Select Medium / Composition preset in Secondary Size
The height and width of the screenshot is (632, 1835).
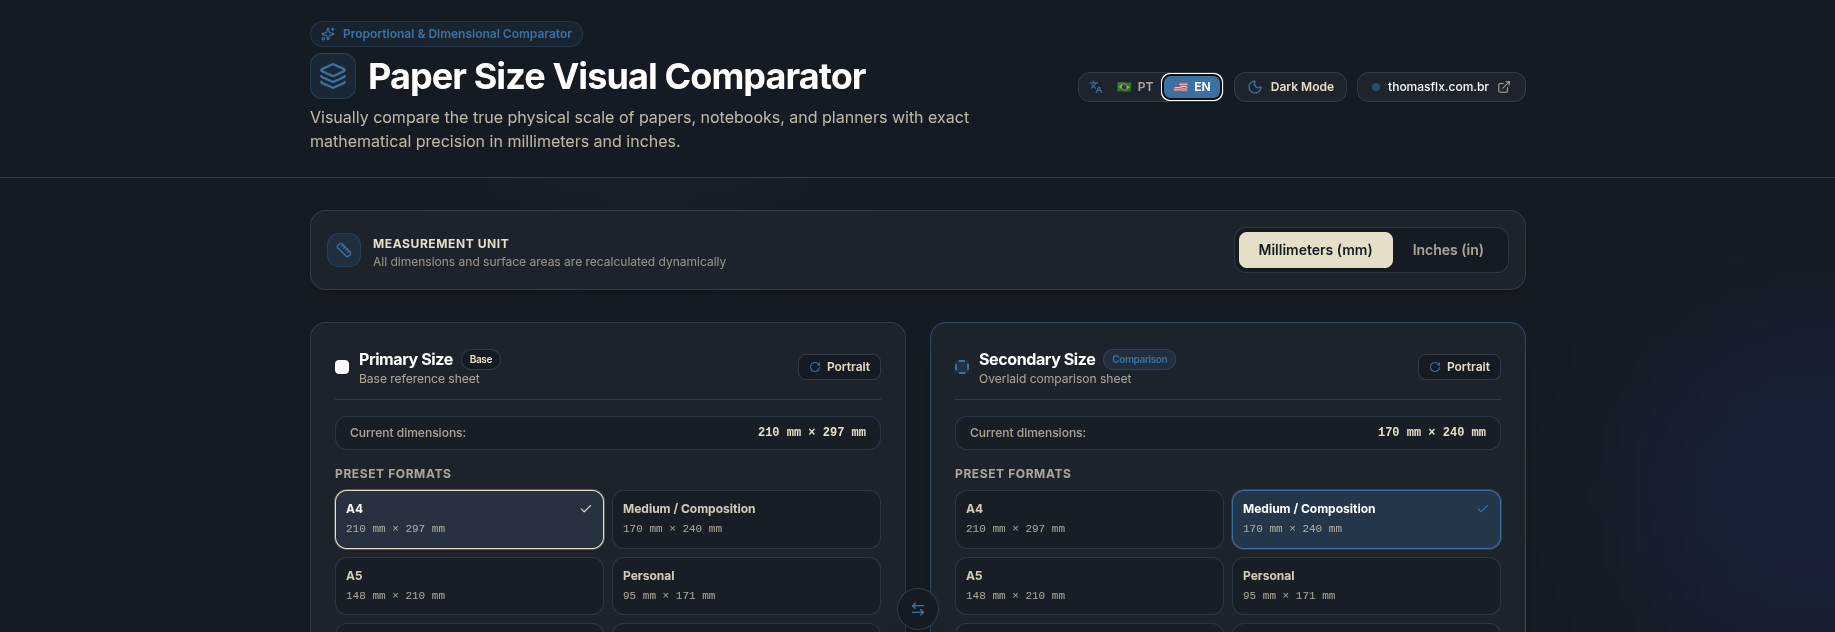coord(1366,519)
